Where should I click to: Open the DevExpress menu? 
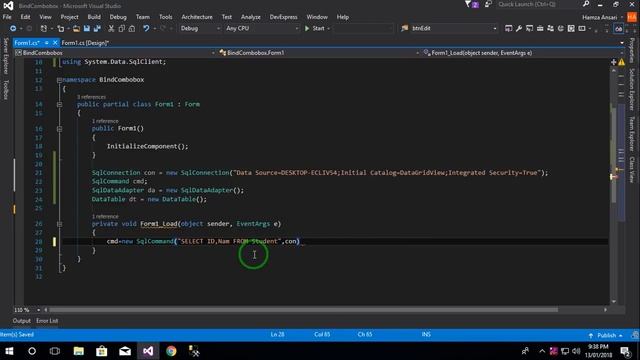[283, 17]
